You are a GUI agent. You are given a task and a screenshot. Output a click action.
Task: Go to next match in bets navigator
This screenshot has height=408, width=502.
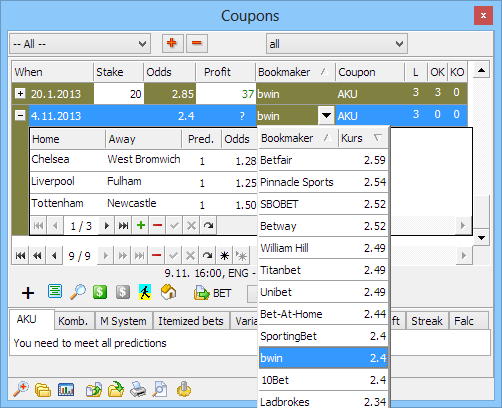(107, 226)
